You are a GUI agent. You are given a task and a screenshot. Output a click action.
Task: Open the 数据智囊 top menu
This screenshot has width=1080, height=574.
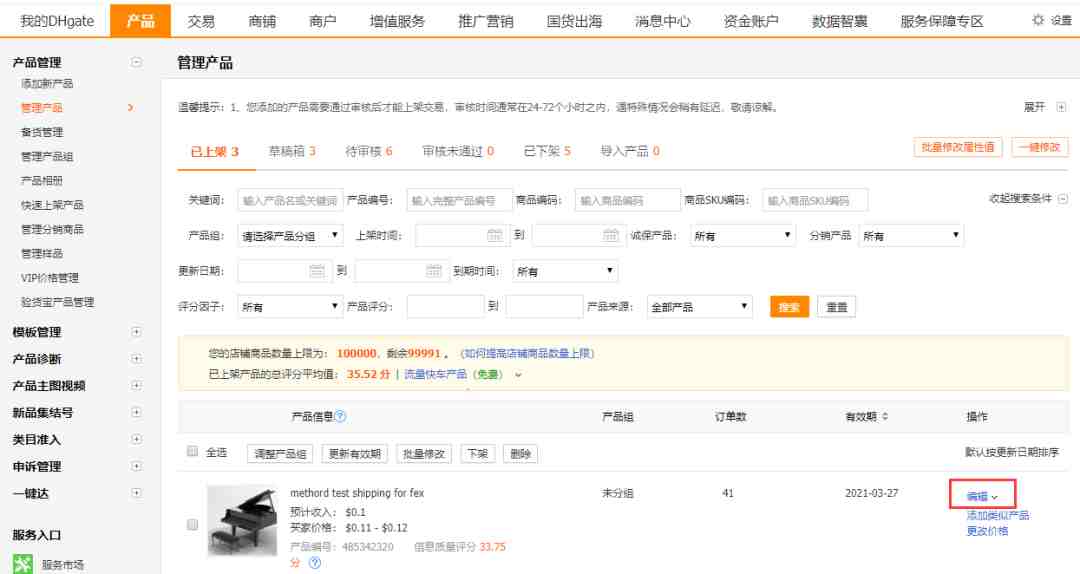click(x=839, y=21)
